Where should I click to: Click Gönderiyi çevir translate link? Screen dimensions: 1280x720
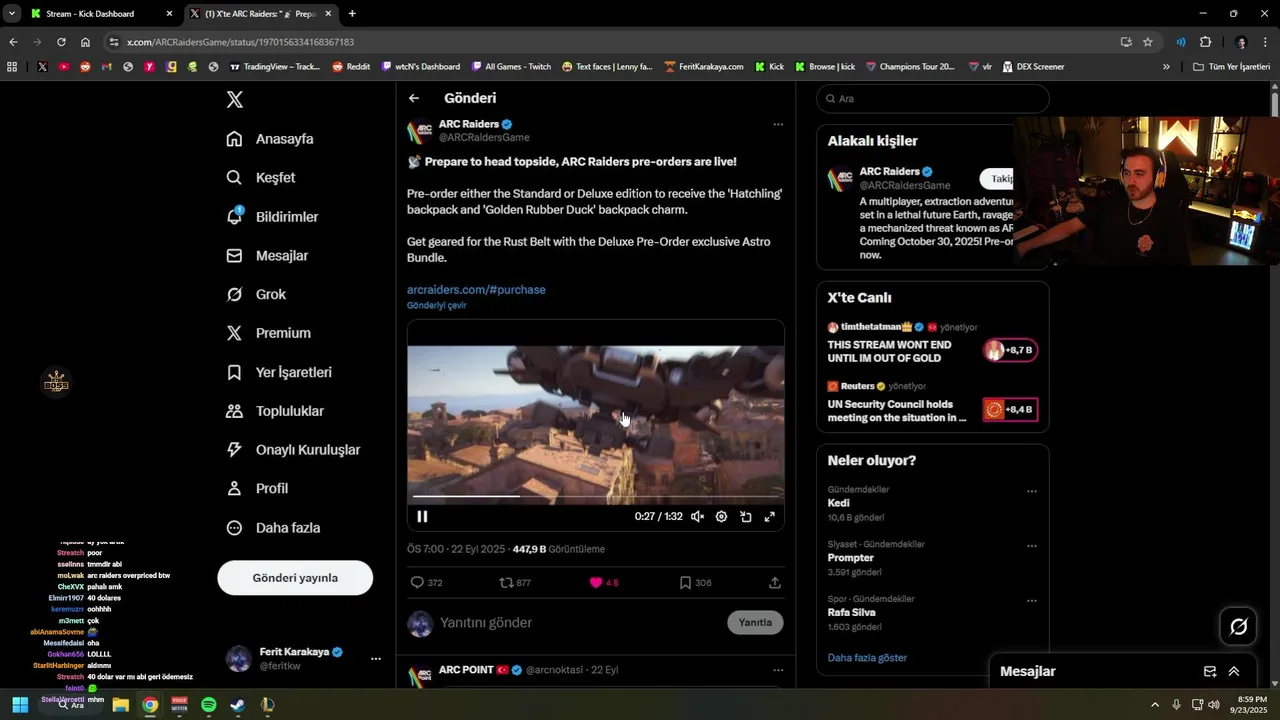[437, 306]
